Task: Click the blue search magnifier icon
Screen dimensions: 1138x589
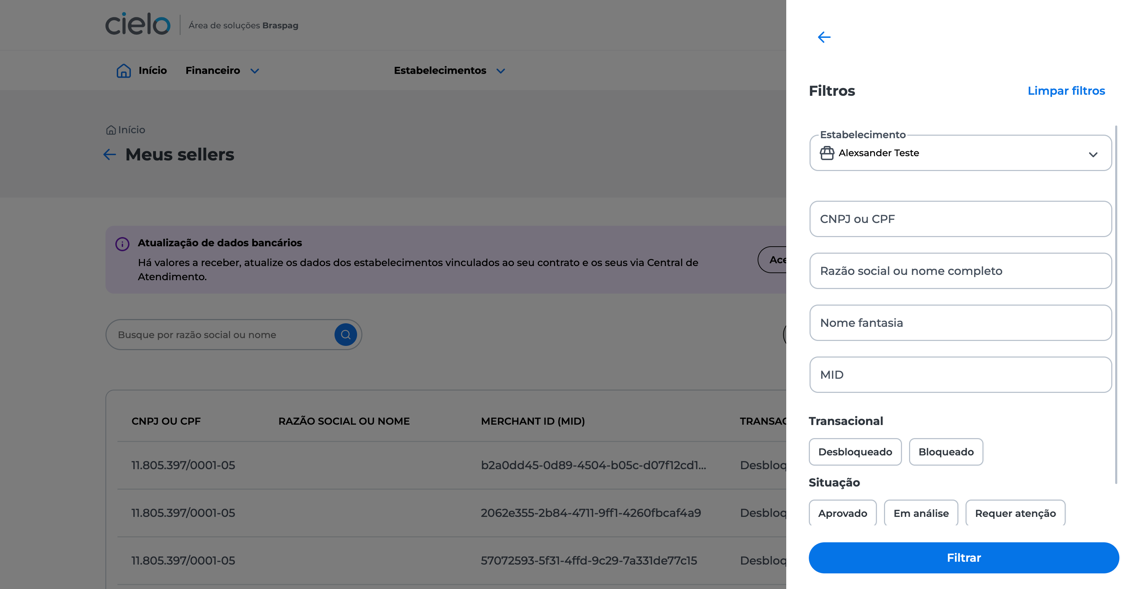Action: 345,334
